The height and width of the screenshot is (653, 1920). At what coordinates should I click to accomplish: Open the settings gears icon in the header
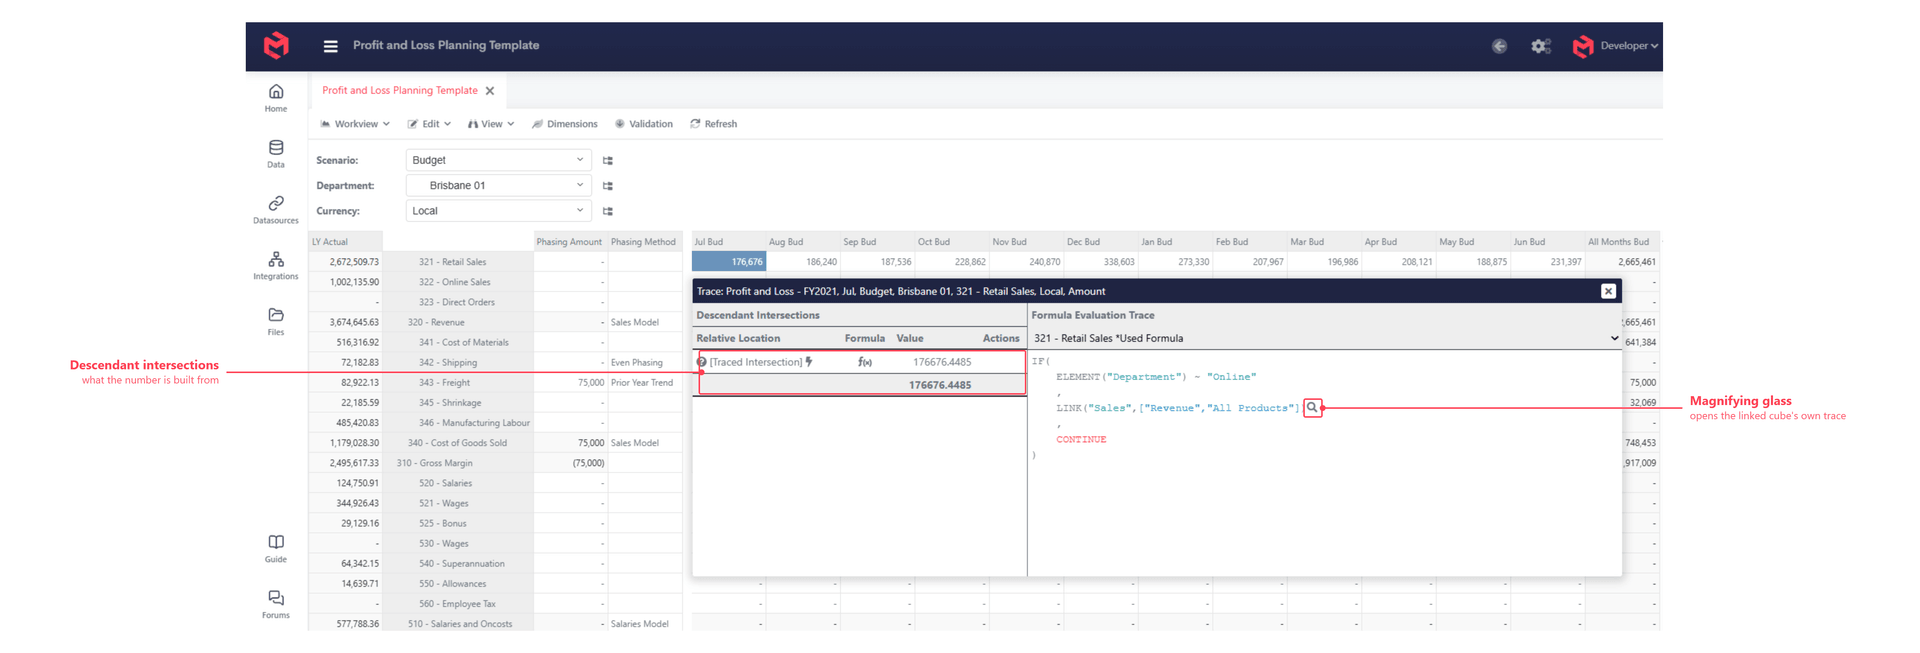[x=1541, y=46]
